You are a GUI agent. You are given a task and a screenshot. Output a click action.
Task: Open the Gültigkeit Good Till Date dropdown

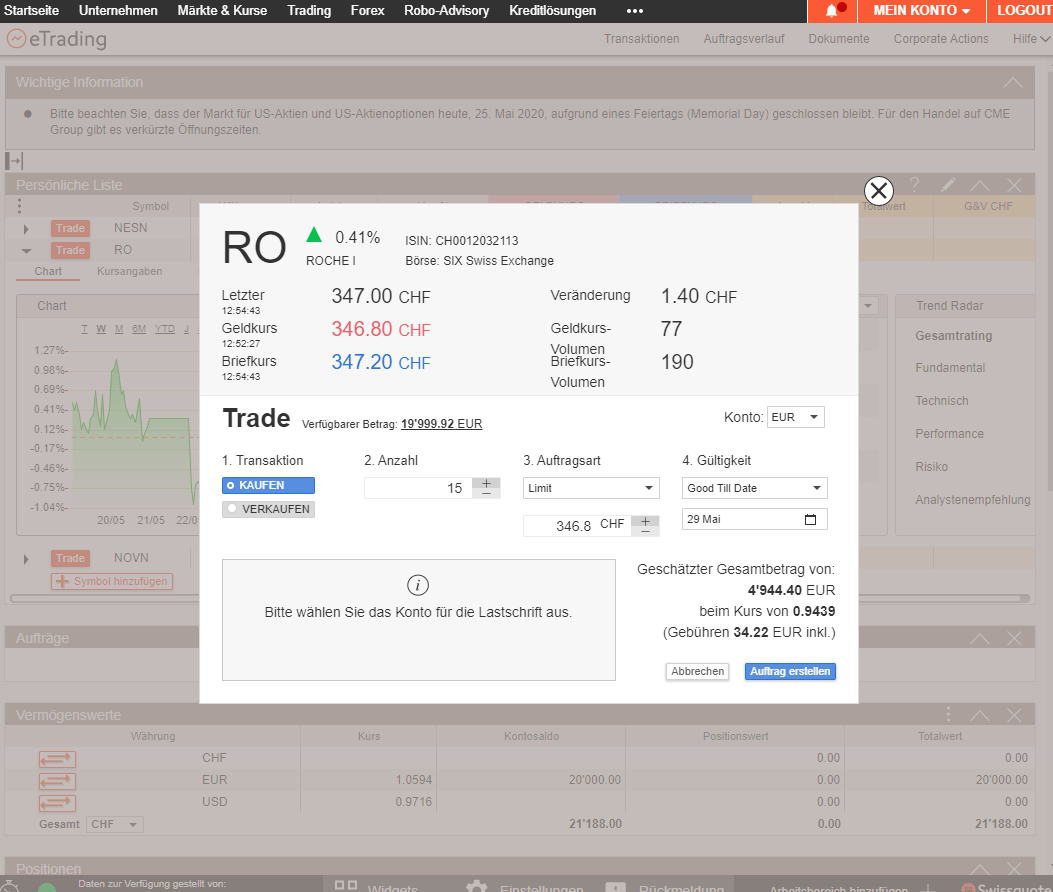click(x=754, y=488)
